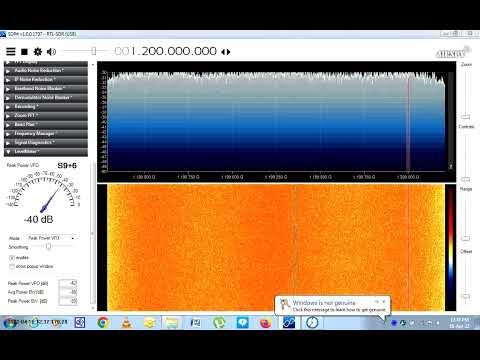Click the frequency step arrows icon
This screenshot has height=360, width=480.
point(226,52)
